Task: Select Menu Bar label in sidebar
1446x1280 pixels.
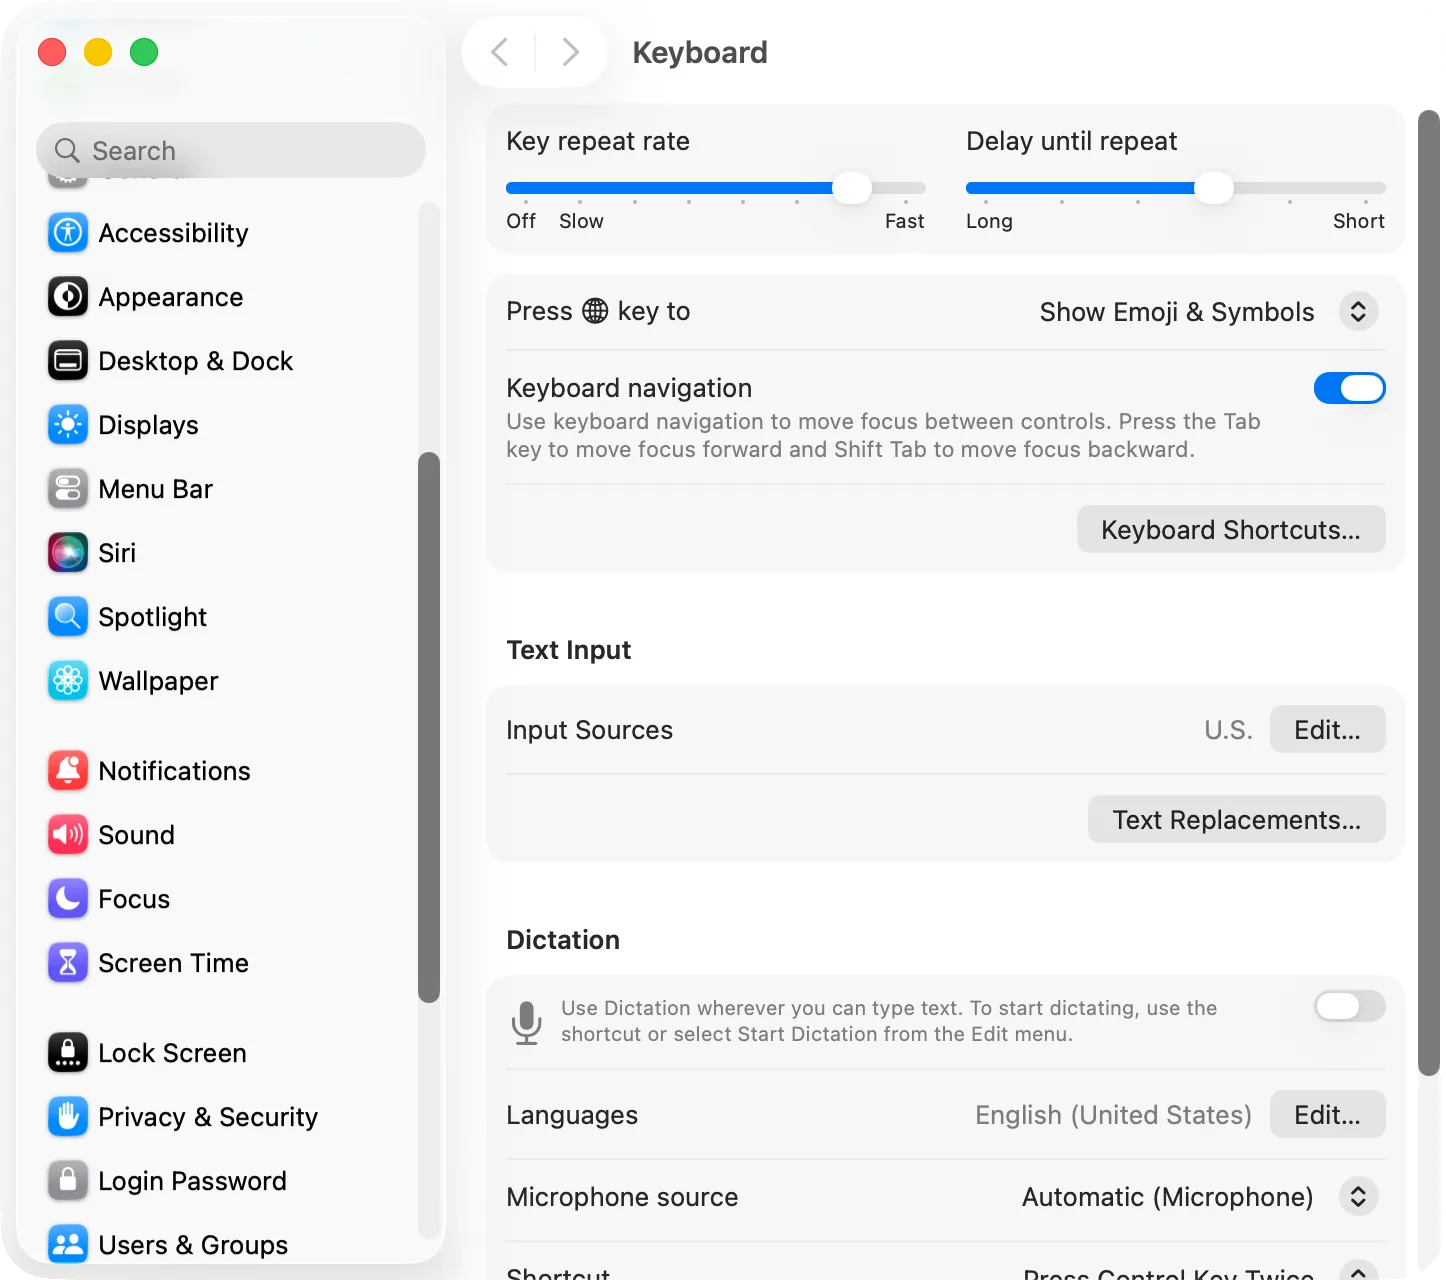Action: [155, 489]
